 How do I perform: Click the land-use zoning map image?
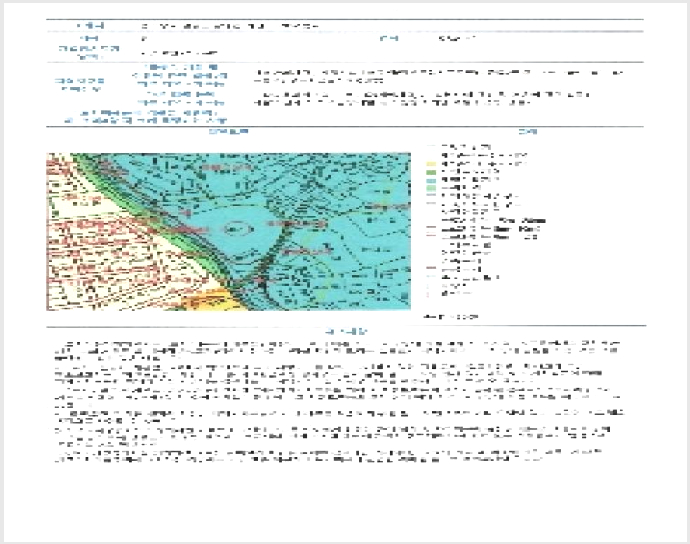coord(228,232)
